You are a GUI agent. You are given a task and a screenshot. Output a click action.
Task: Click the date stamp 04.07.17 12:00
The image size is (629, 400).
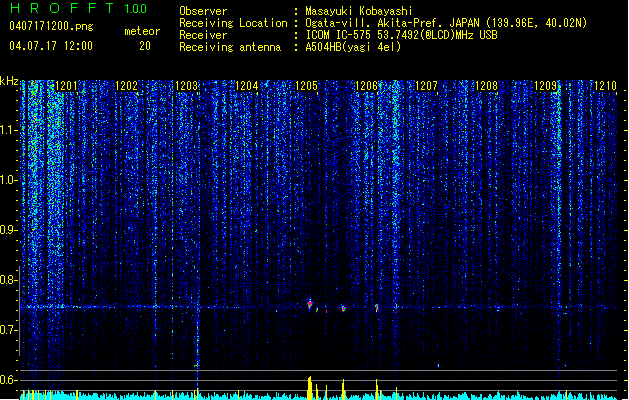[51, 45]
